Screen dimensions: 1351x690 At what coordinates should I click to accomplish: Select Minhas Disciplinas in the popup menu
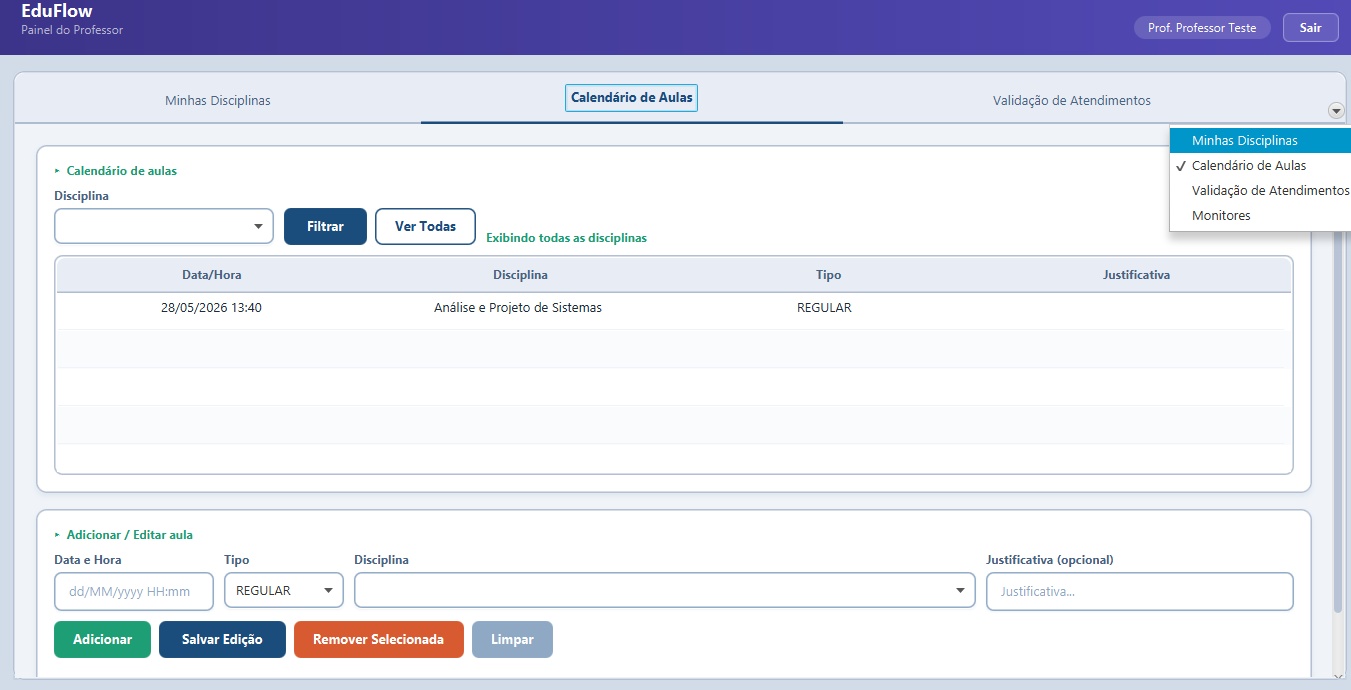pyautogui.click(x=1260, y=141)
